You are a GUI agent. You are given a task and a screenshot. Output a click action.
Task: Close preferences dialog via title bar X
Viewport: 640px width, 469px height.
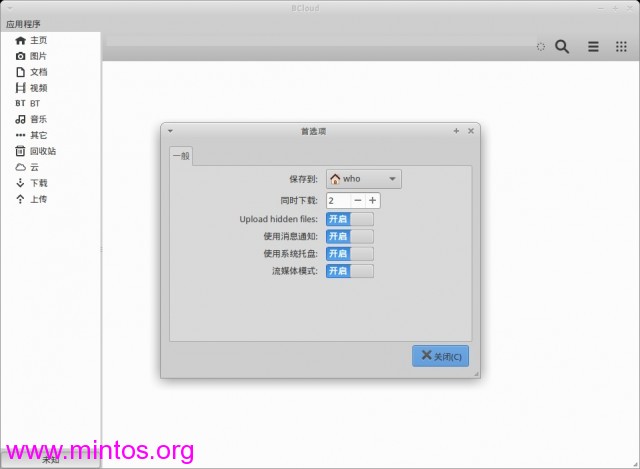pyautogui.click(x=471, y=131)
